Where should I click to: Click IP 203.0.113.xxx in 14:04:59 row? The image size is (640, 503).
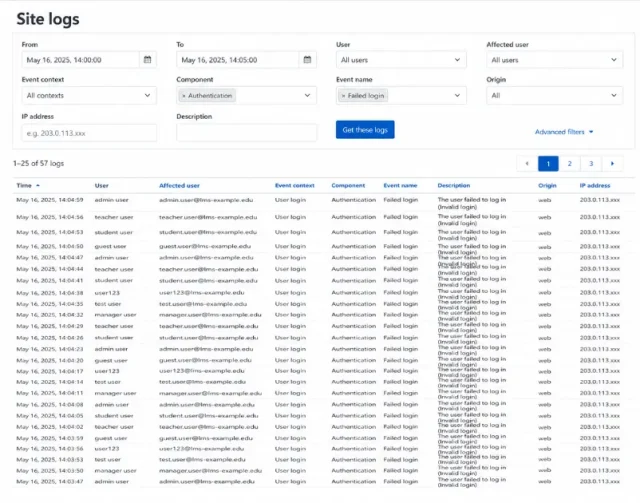[x=600, y=200]
